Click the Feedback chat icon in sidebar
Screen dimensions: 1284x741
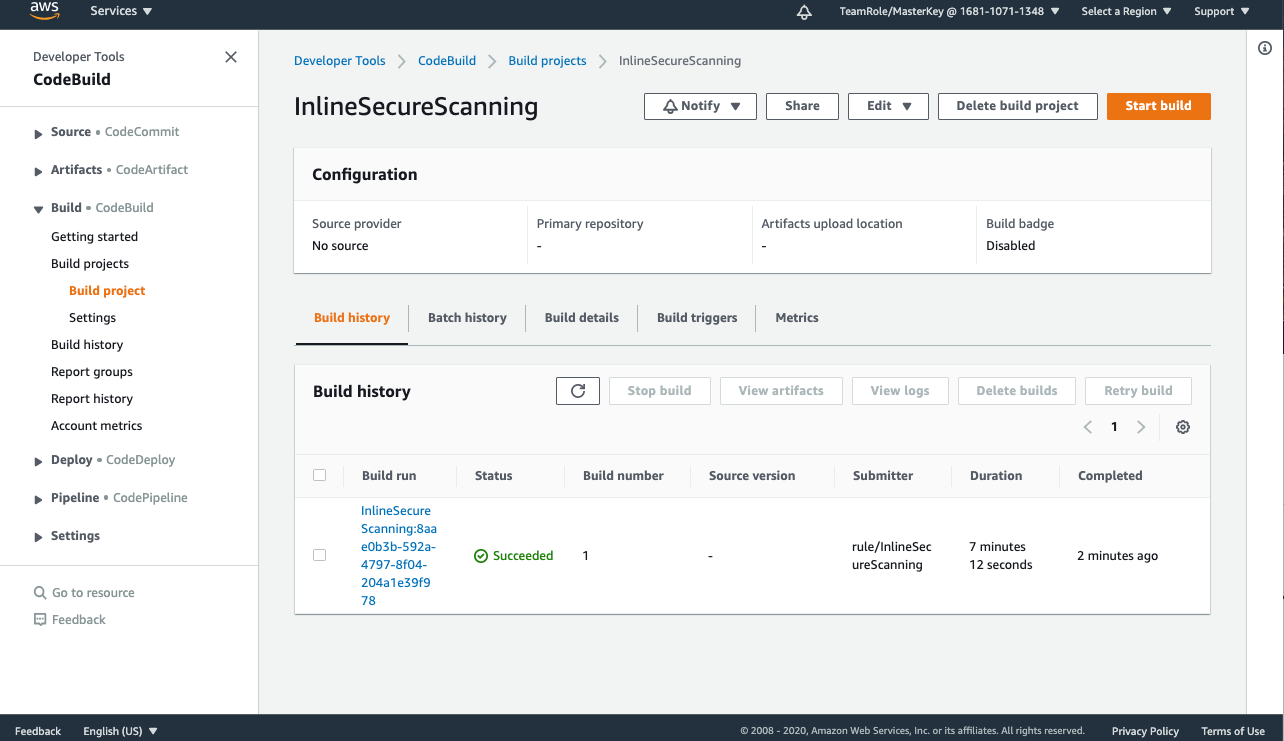(40, 620)
